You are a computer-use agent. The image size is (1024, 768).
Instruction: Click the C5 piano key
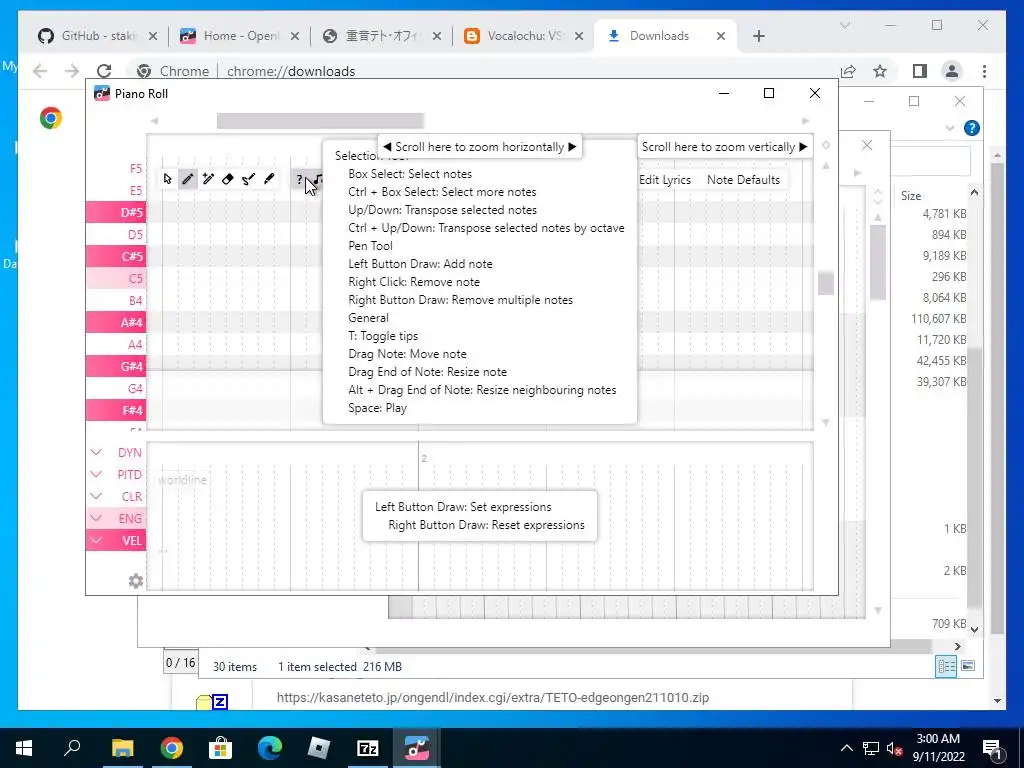click(116, 278)
